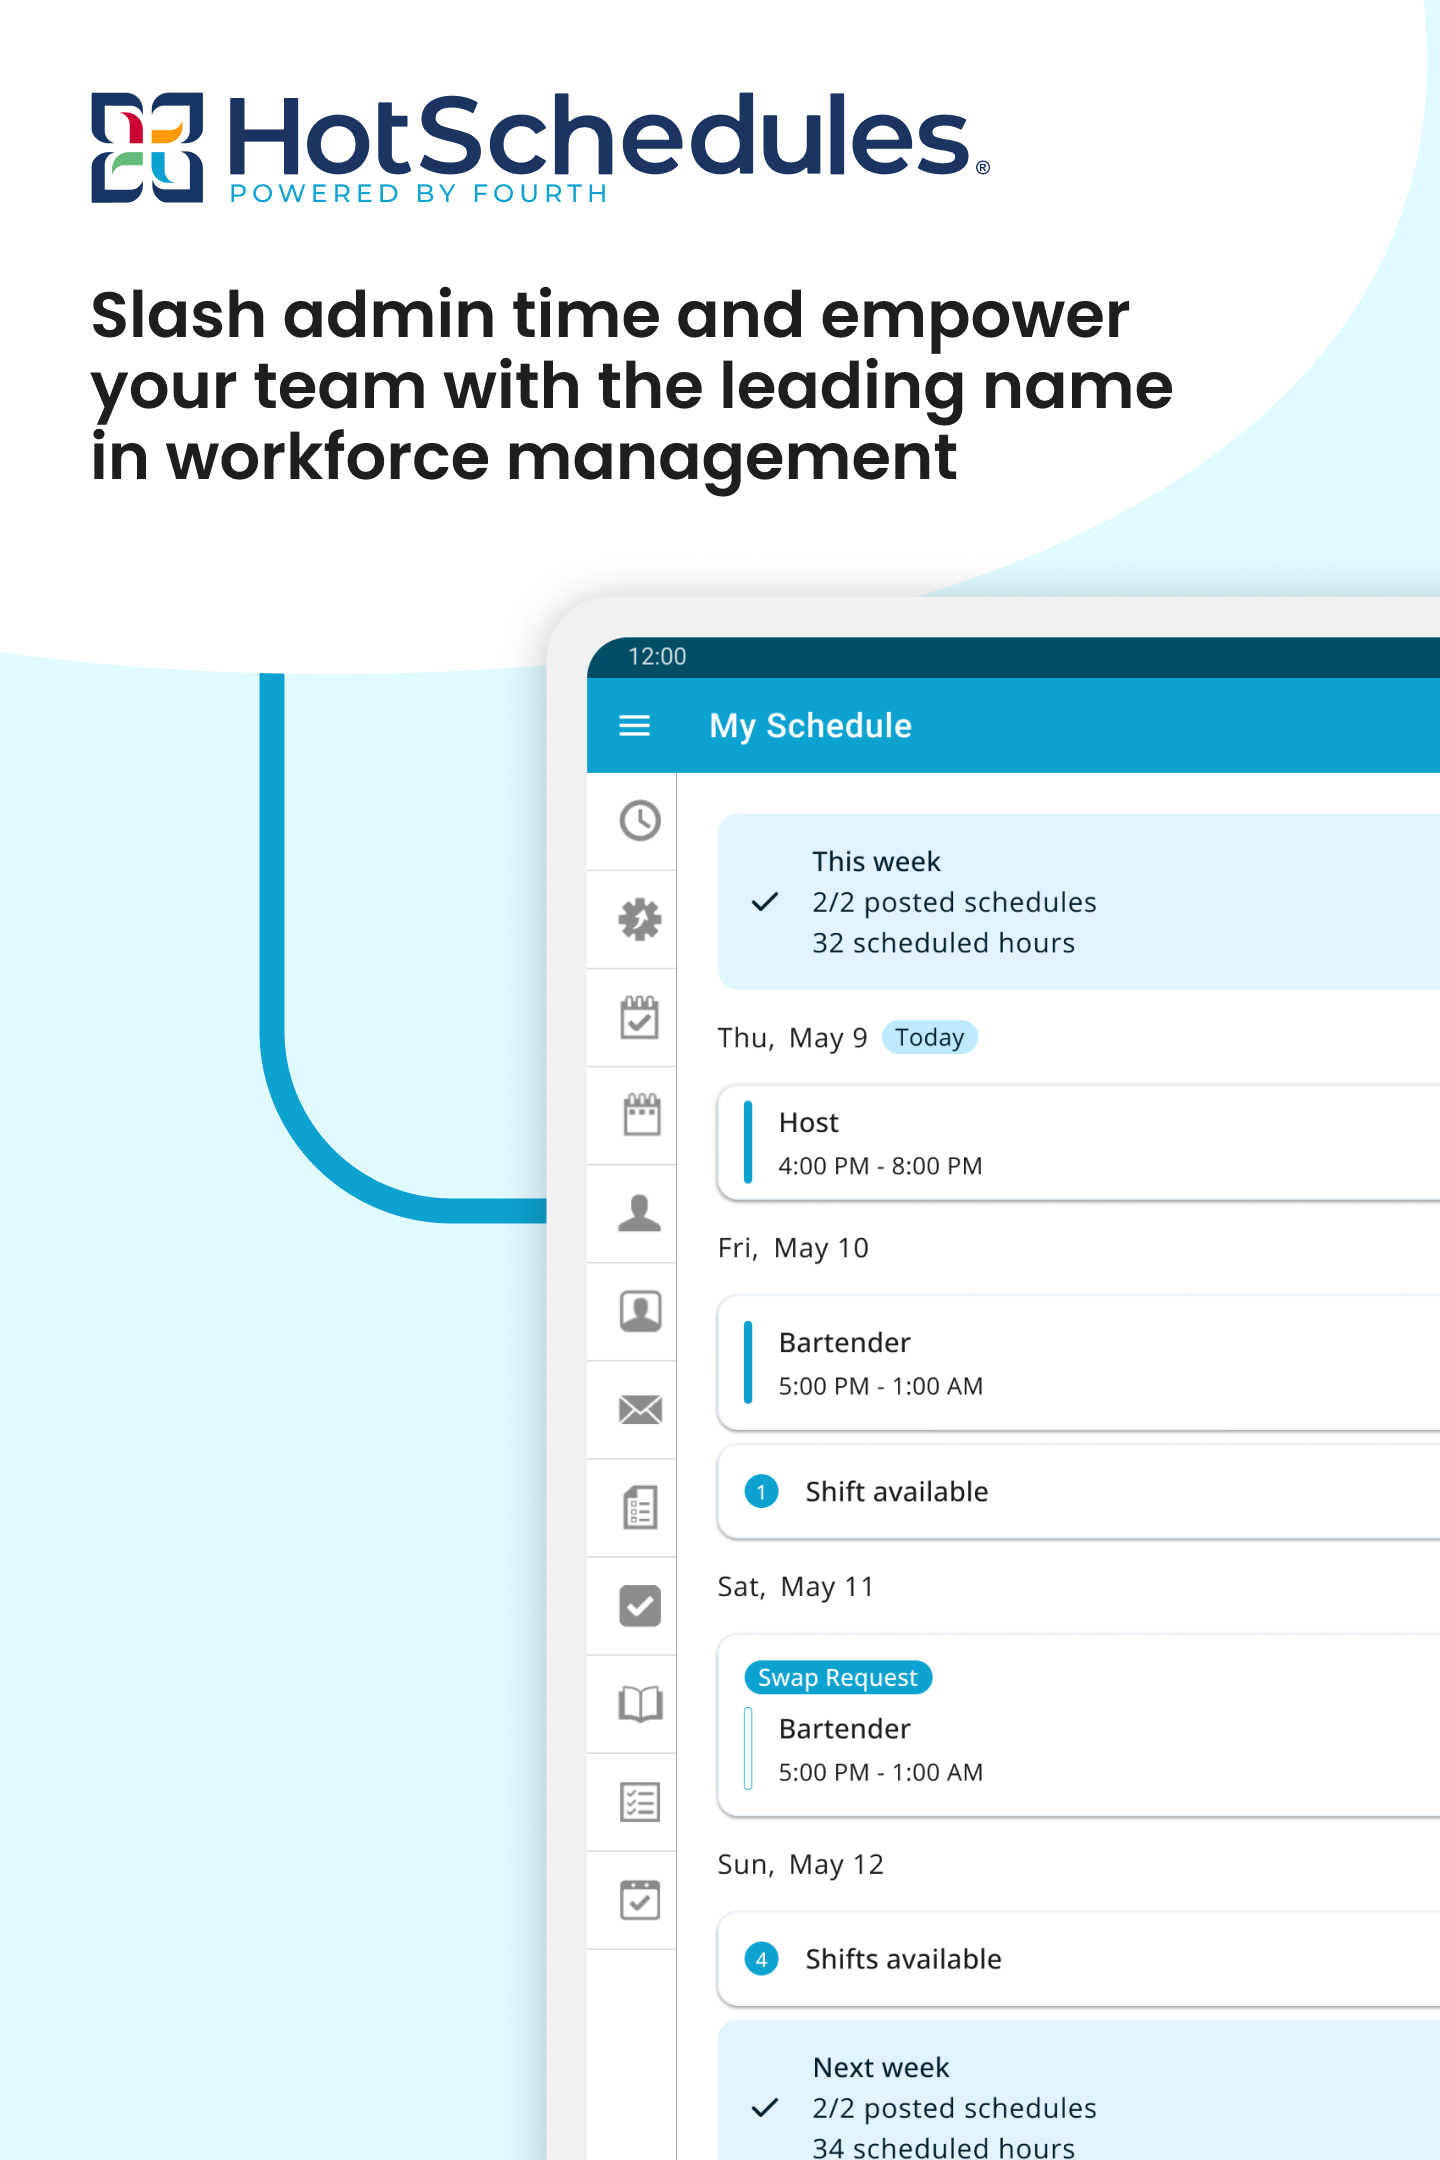The image size is (1440, 2160).
Task: Open the person profile sidebar icon
Action: [x=640, y=1213]
